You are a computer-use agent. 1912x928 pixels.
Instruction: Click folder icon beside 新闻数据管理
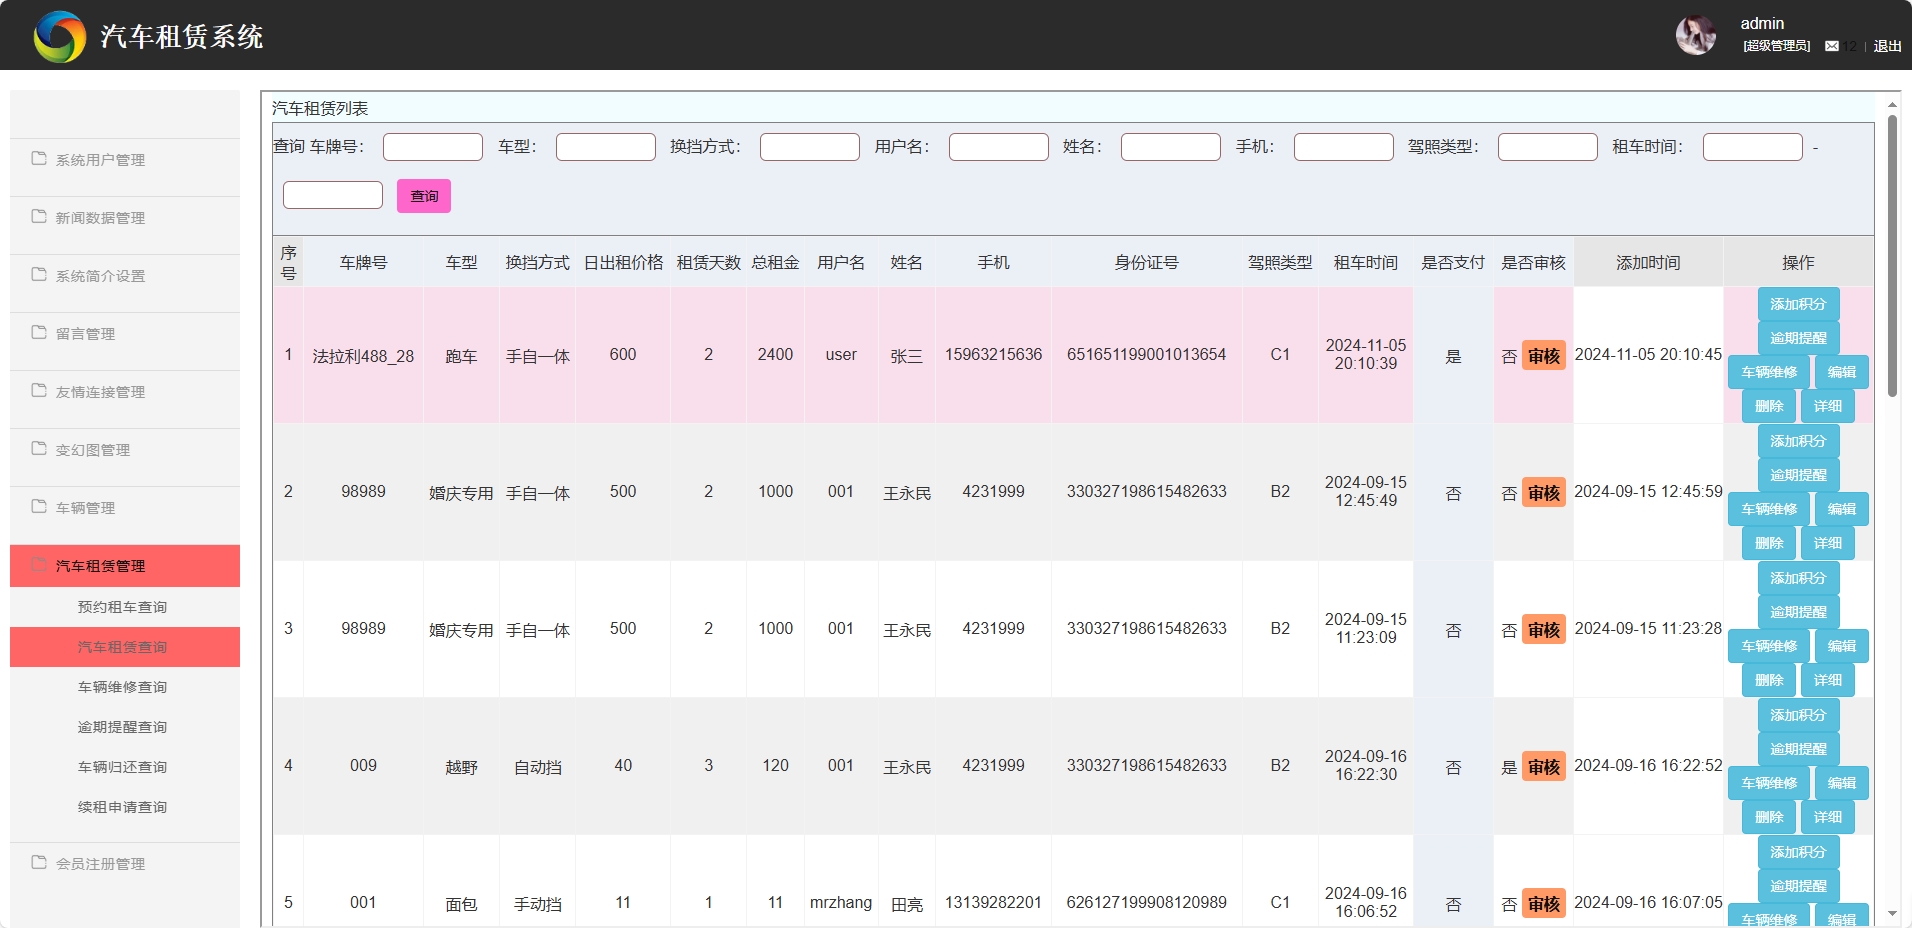pos(39,217)
